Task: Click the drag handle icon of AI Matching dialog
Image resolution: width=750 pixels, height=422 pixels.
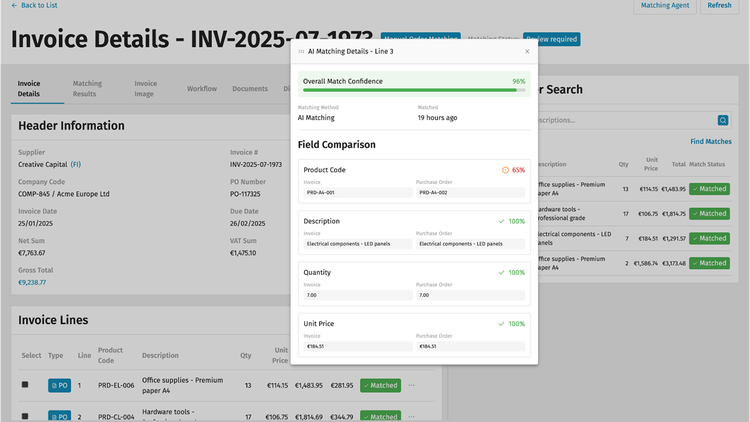Action: pyautogui.click(x=301, y=52)
